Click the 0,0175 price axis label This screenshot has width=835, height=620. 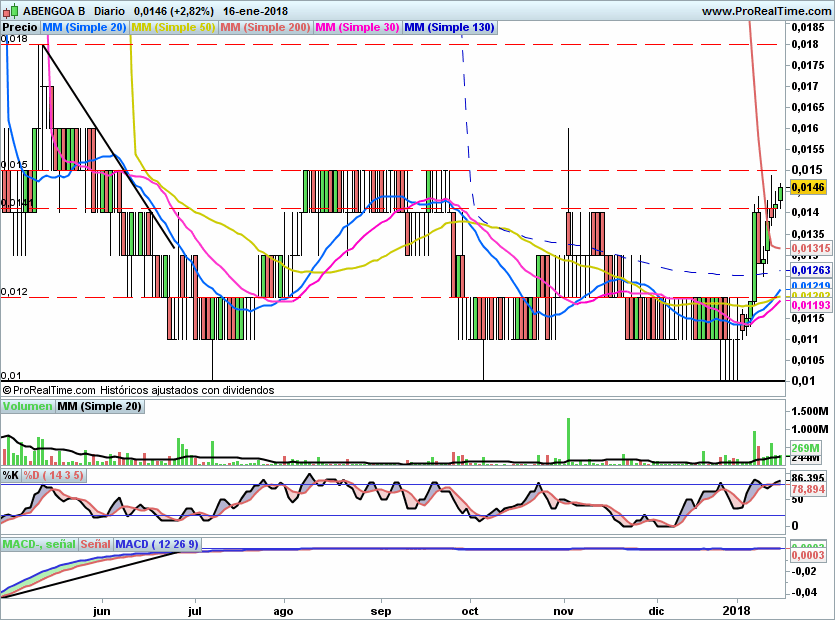[808, 65]
